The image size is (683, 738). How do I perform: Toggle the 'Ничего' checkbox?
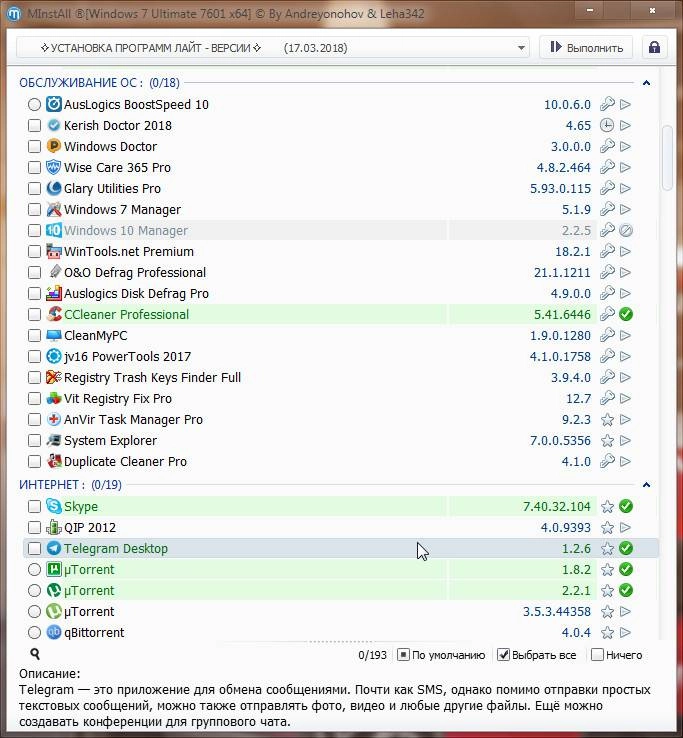(x=597, y=655)
